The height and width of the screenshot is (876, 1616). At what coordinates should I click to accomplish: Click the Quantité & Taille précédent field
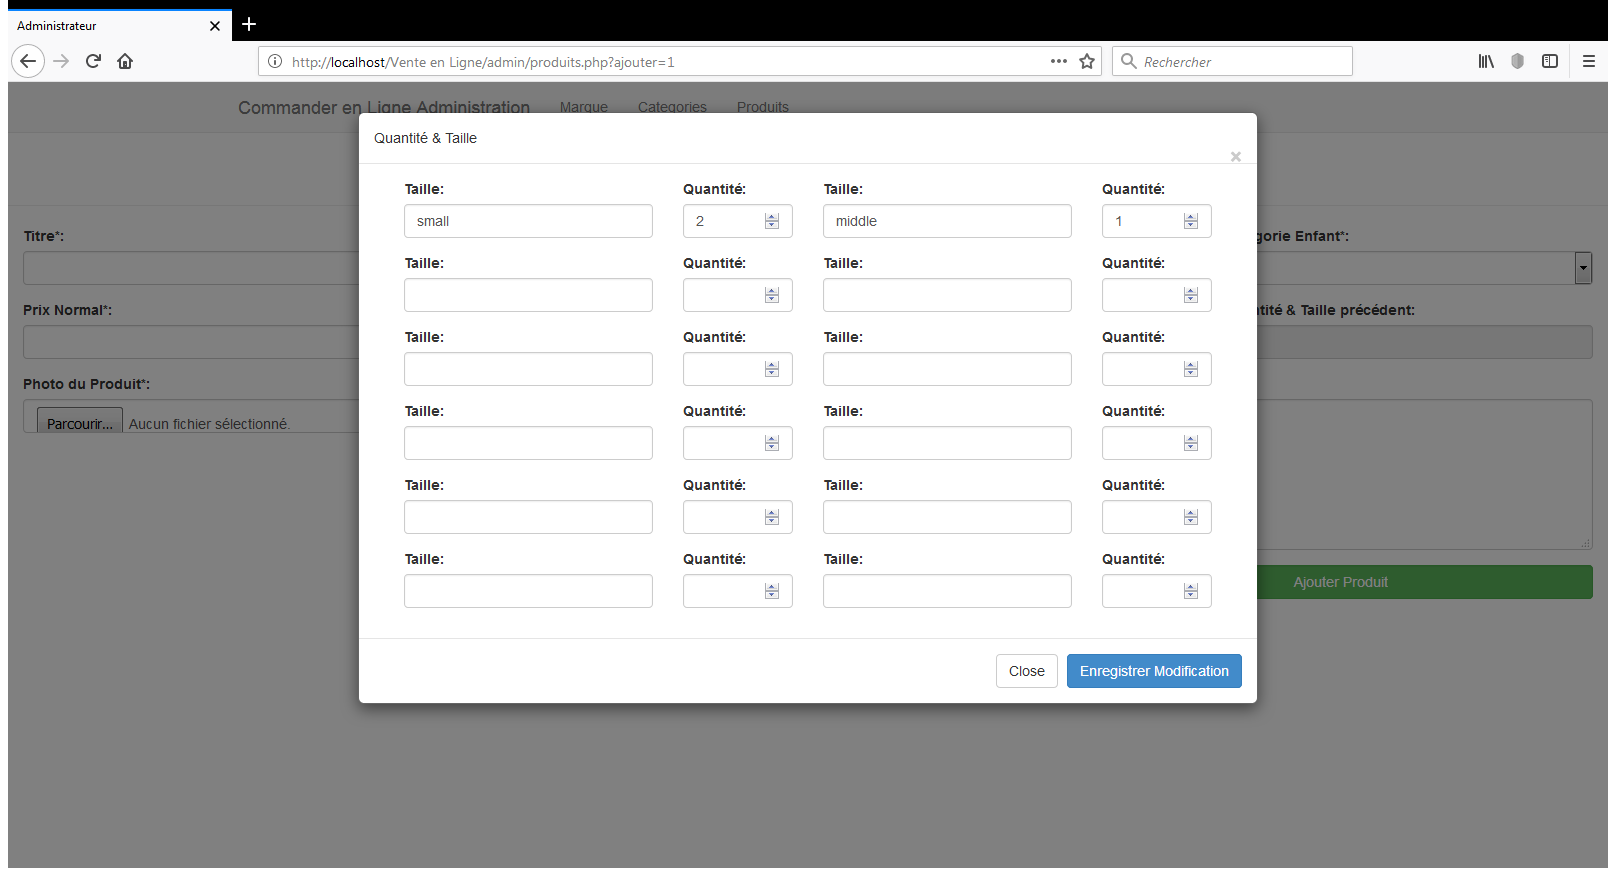click(1424, 342)
